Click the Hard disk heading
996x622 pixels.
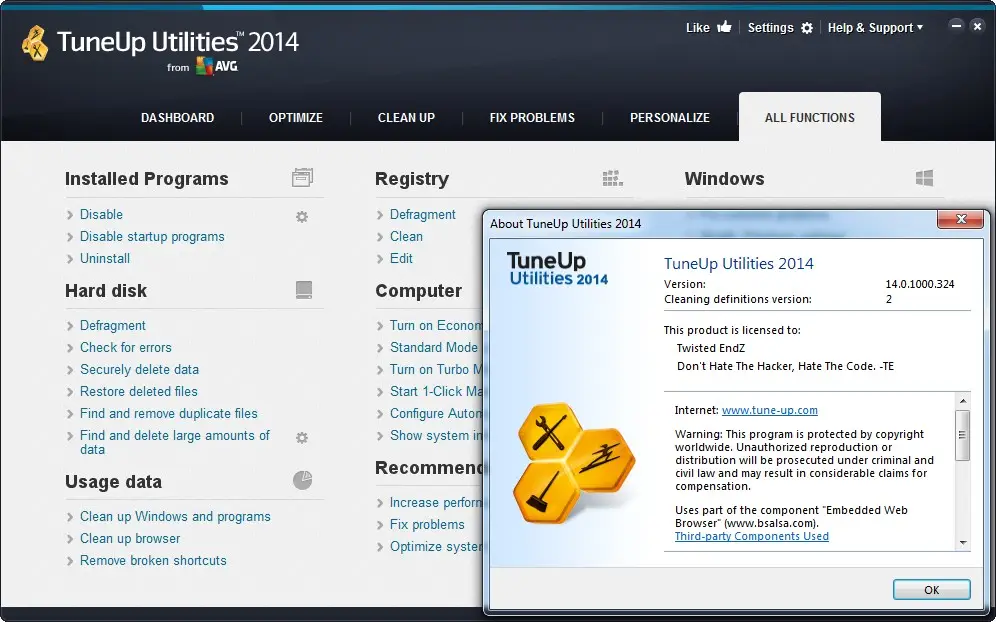(x=106, y=290)
